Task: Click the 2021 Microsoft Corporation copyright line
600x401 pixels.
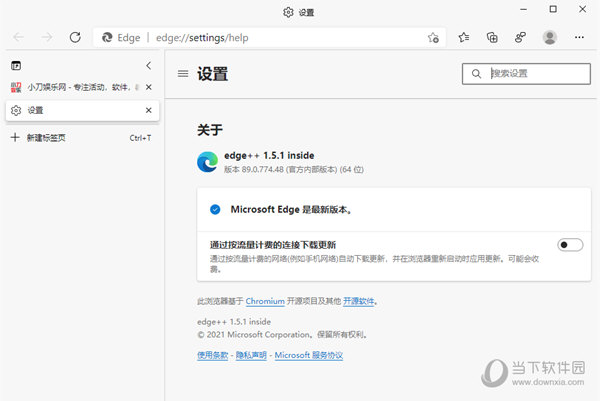Action: point(282,335)
